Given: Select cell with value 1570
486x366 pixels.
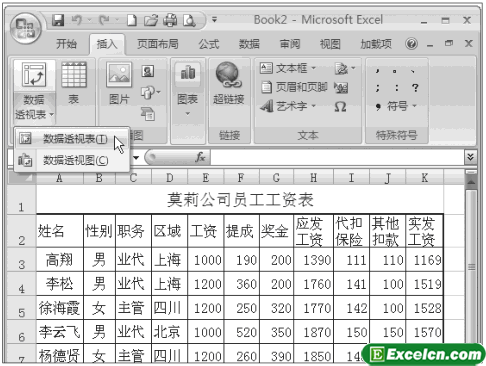Looking at the screenshot, I should click(425, 332).
